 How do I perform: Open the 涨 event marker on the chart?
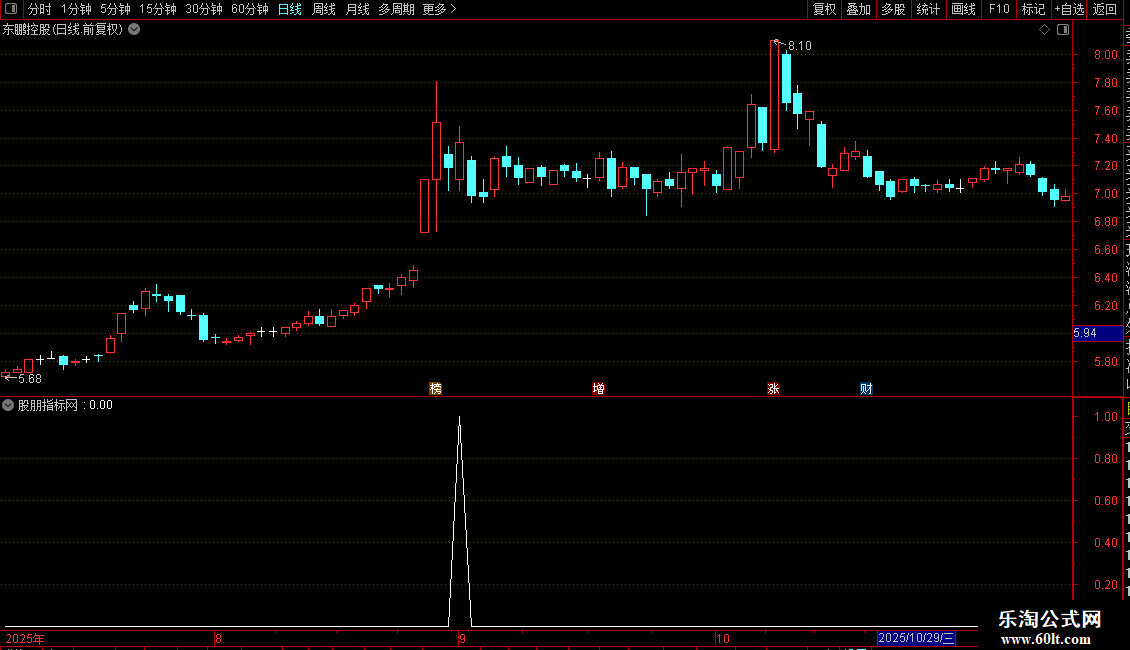point(773,388)
